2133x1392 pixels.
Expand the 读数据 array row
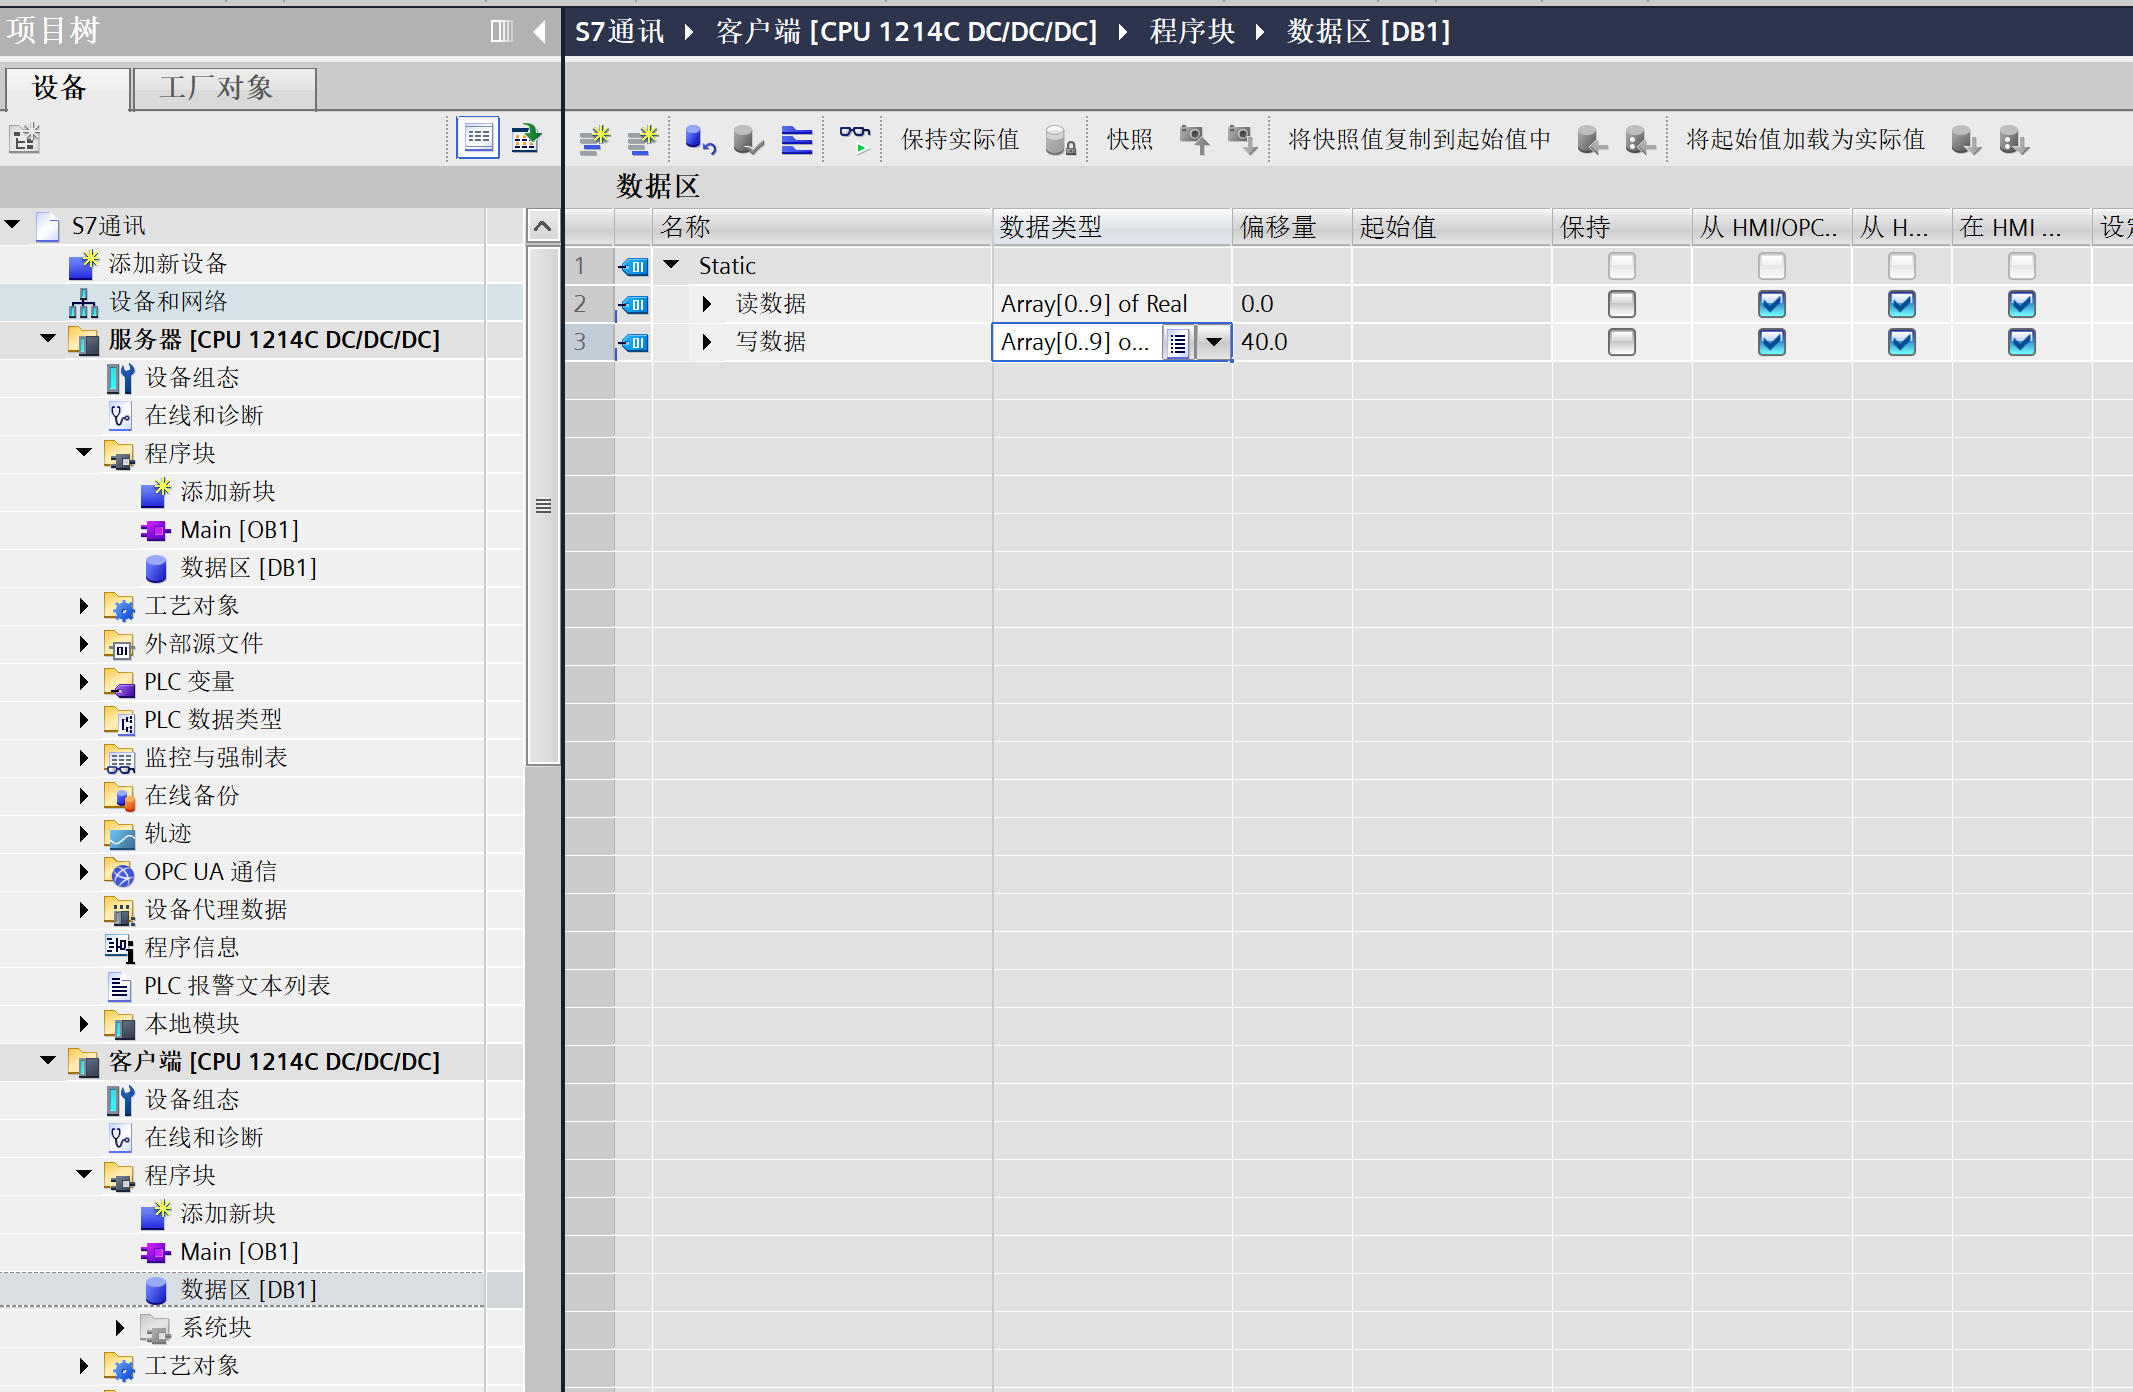coord(707,304)
